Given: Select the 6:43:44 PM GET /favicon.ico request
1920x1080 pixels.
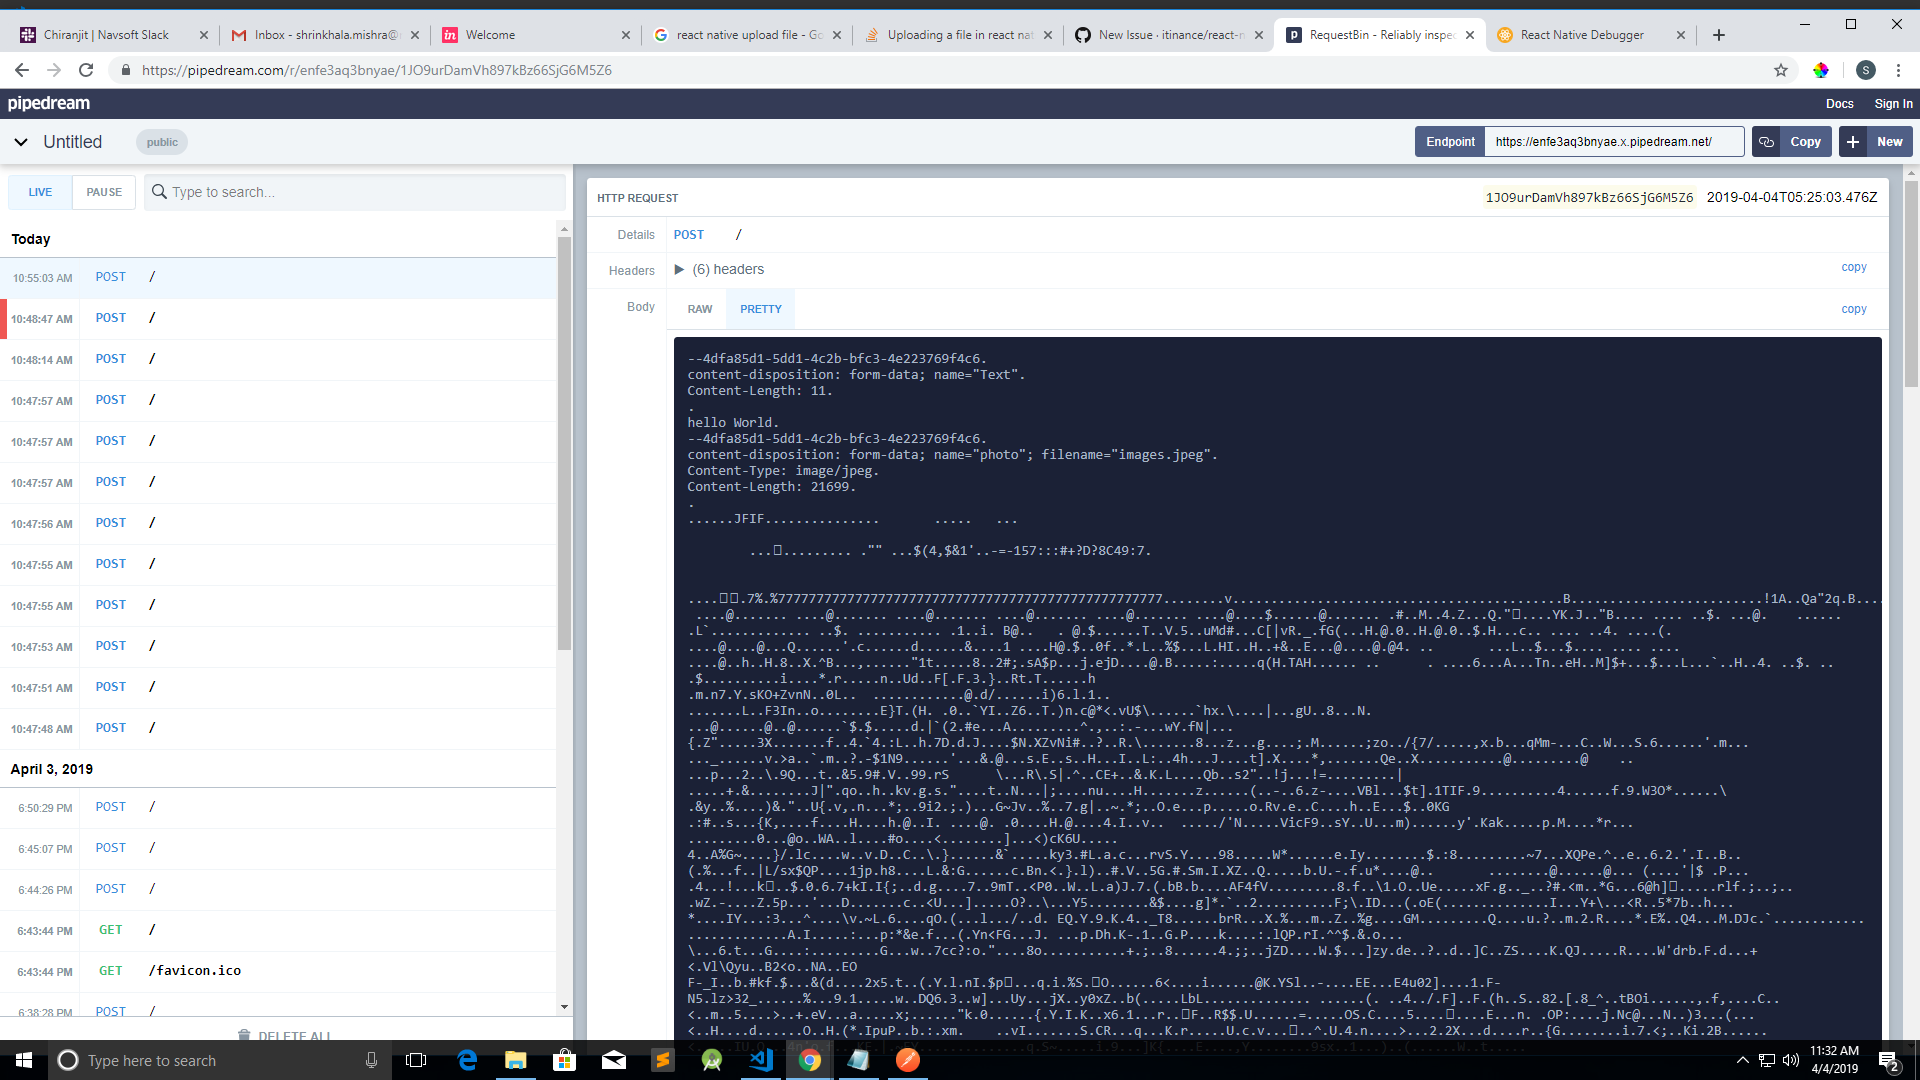Looking at the screenshot, I should pyautogui.click(x=195, y=969).
